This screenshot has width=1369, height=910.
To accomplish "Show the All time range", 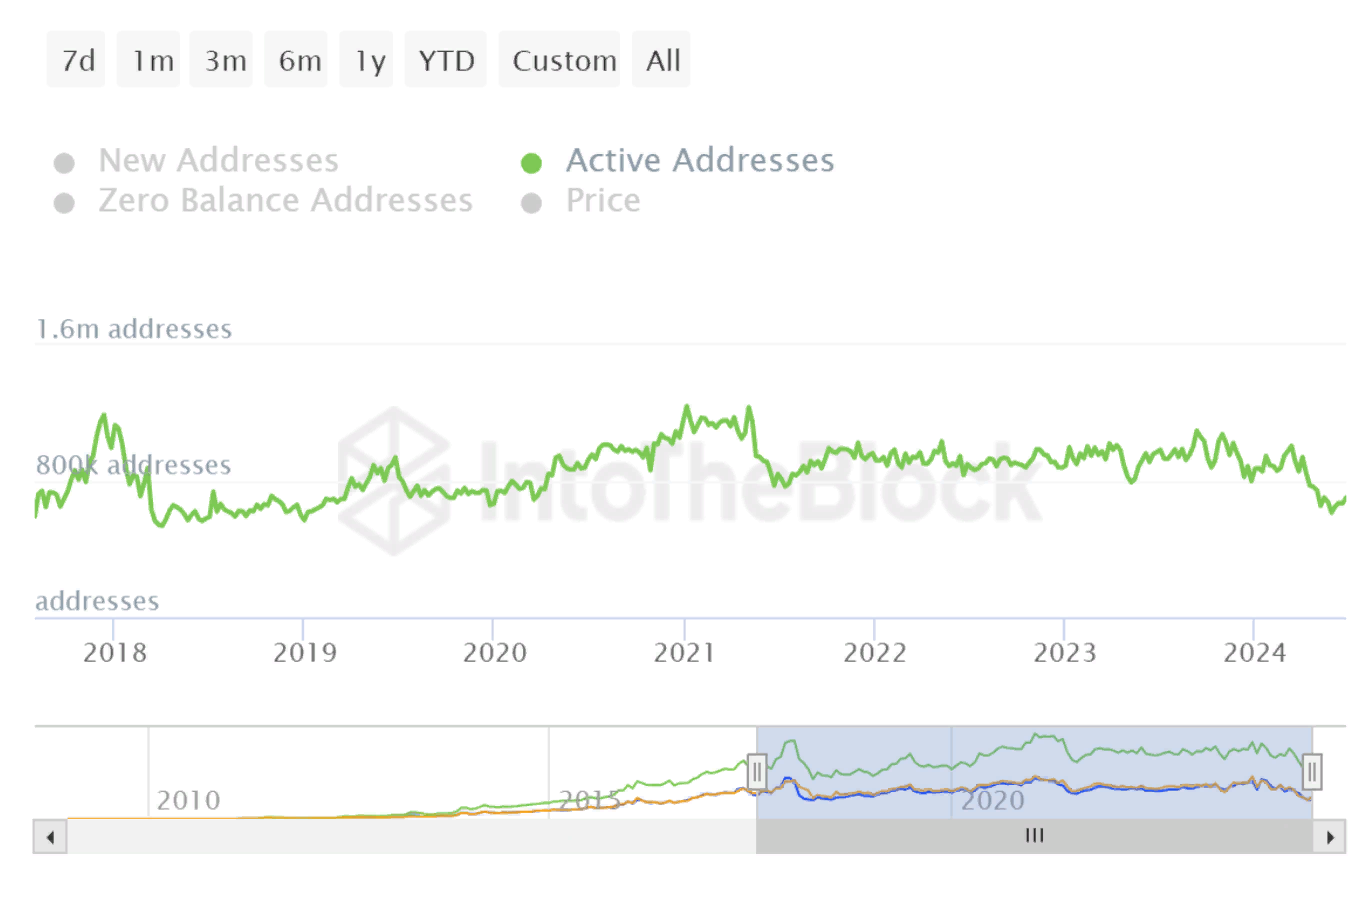I will [x=661, y=60].
